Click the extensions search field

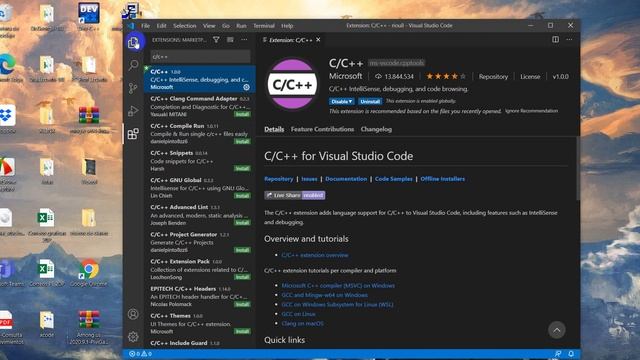click(200, 57)
